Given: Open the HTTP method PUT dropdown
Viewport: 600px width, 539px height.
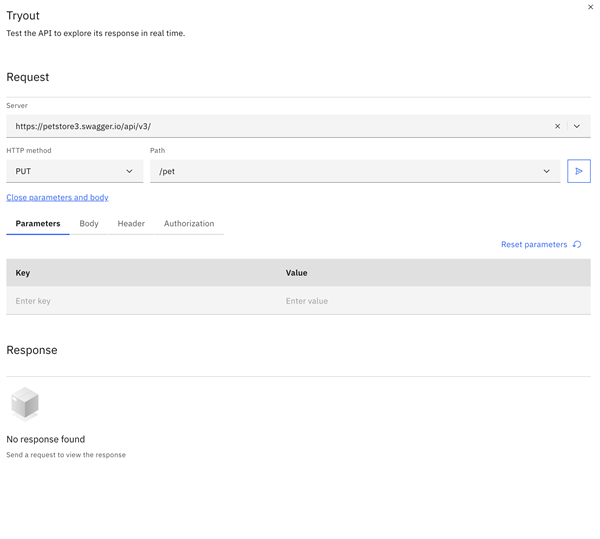Looking at the screenshot, I should [x=75, y=171].
